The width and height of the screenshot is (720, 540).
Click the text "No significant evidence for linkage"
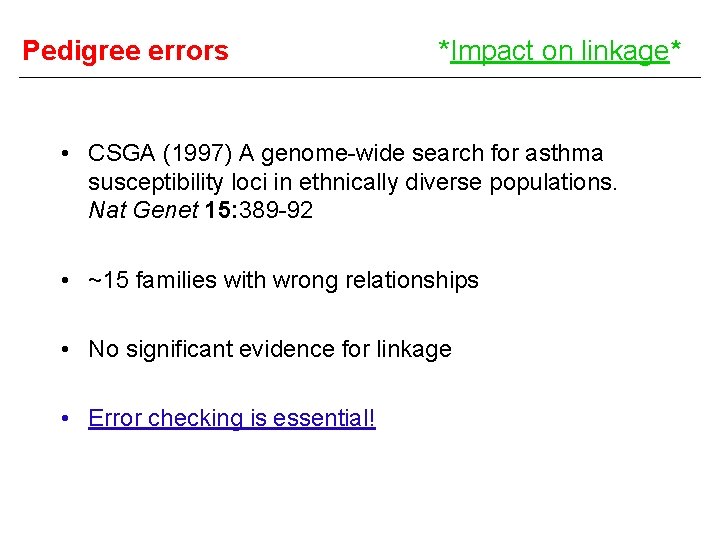270,349
